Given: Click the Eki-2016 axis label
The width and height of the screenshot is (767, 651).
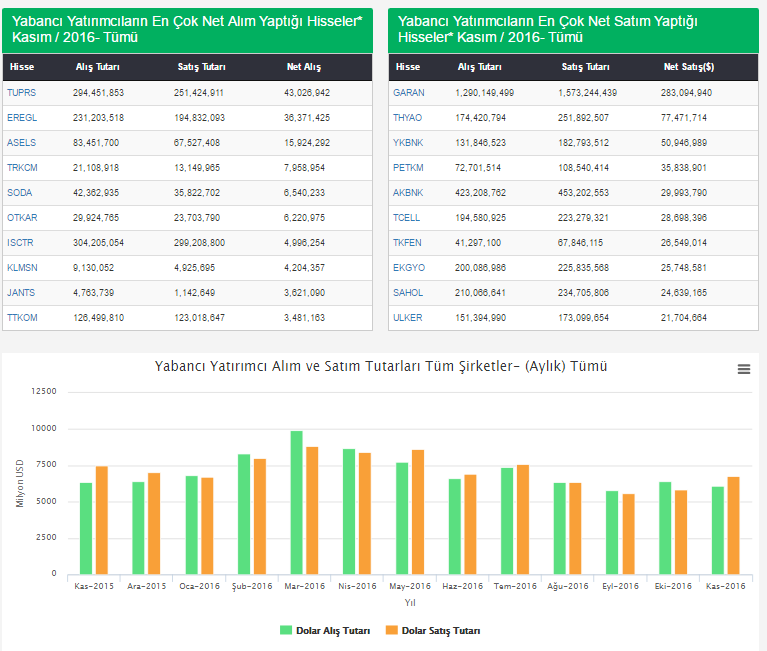Looking at the screenshot, I should point(673,586).
